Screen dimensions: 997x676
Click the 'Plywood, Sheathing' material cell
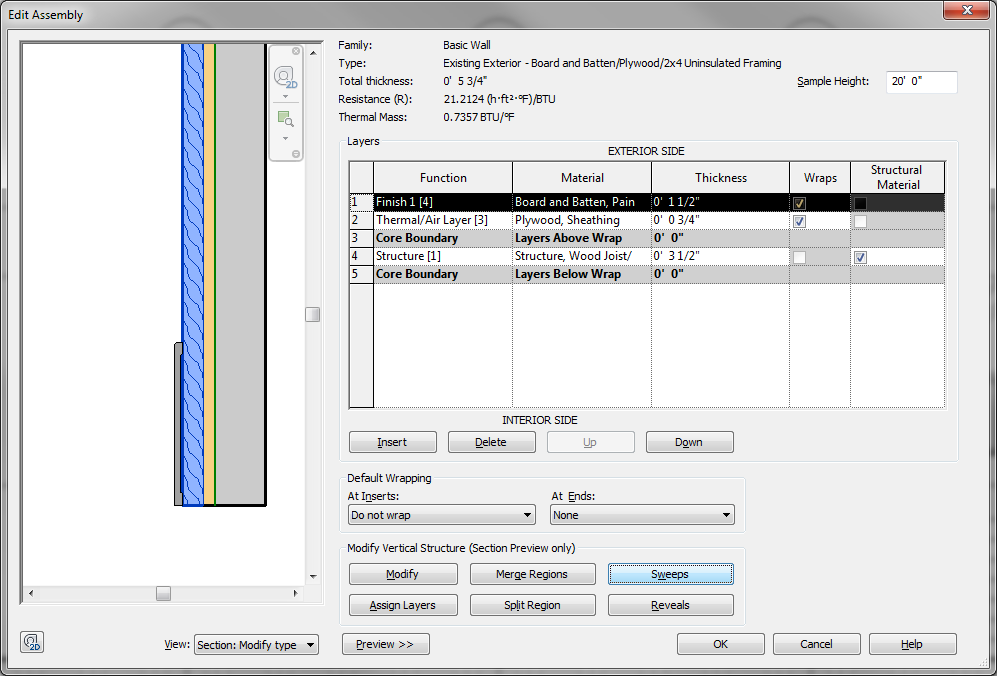tap(582, 220)
